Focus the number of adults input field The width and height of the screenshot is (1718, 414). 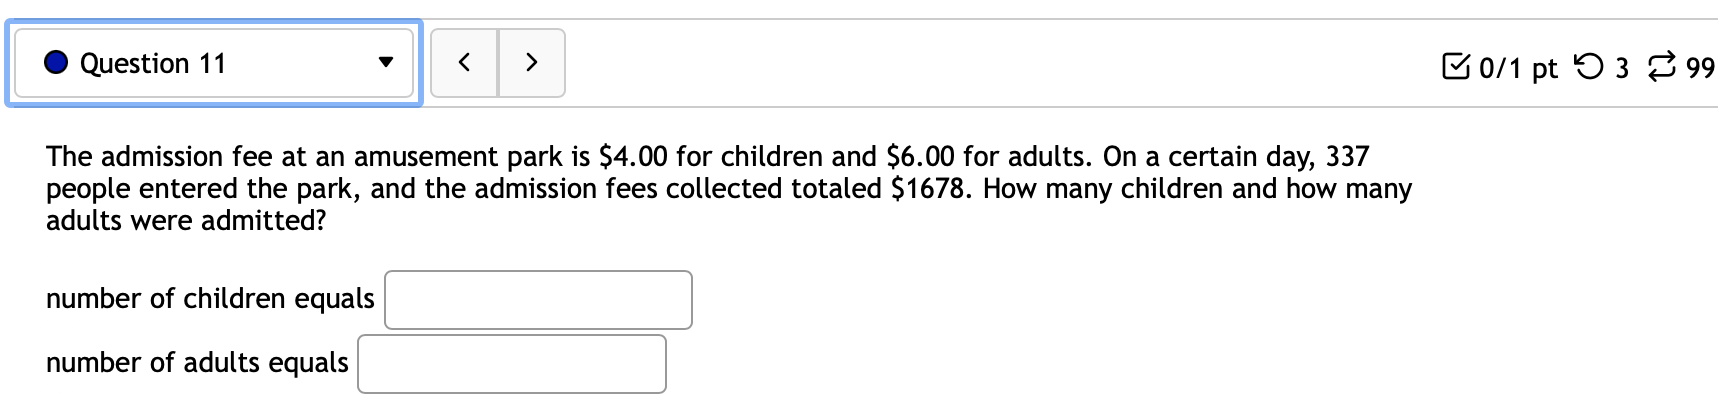click(x=512, y=364)
